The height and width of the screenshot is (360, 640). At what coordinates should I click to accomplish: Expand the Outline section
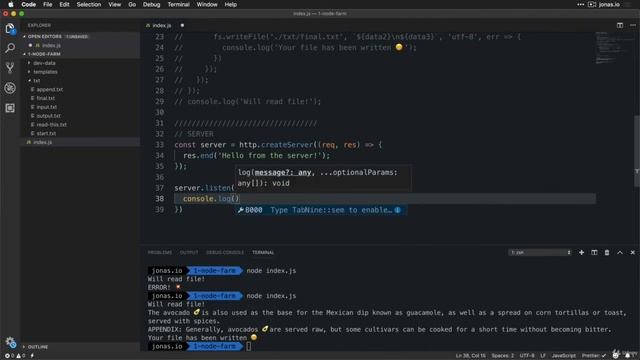tap(38, 347)
